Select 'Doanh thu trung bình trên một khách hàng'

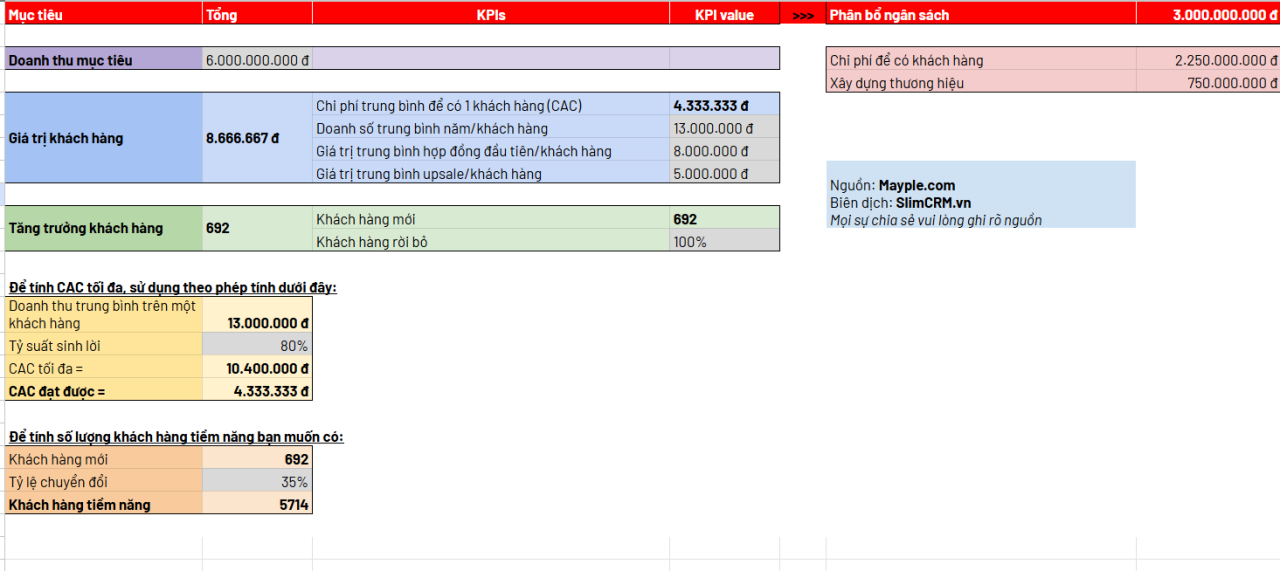[104, 314]
